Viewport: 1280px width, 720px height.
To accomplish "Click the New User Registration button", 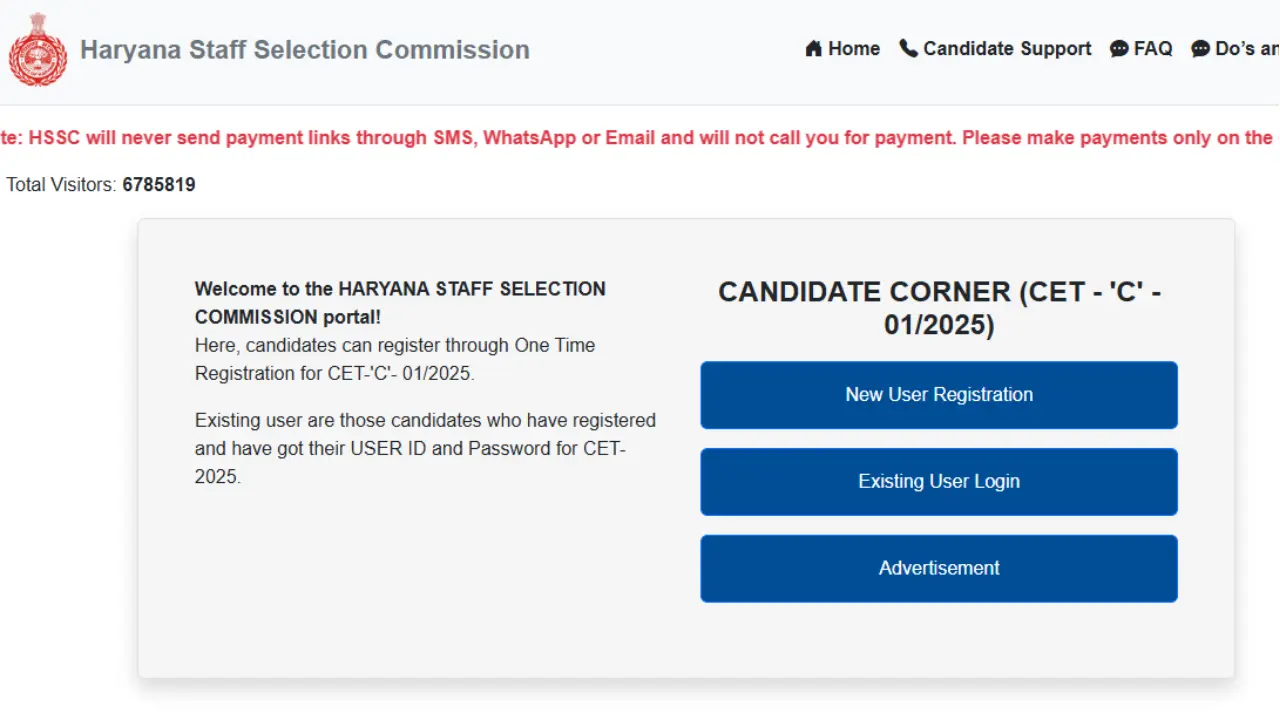I will tap(938, 395).
